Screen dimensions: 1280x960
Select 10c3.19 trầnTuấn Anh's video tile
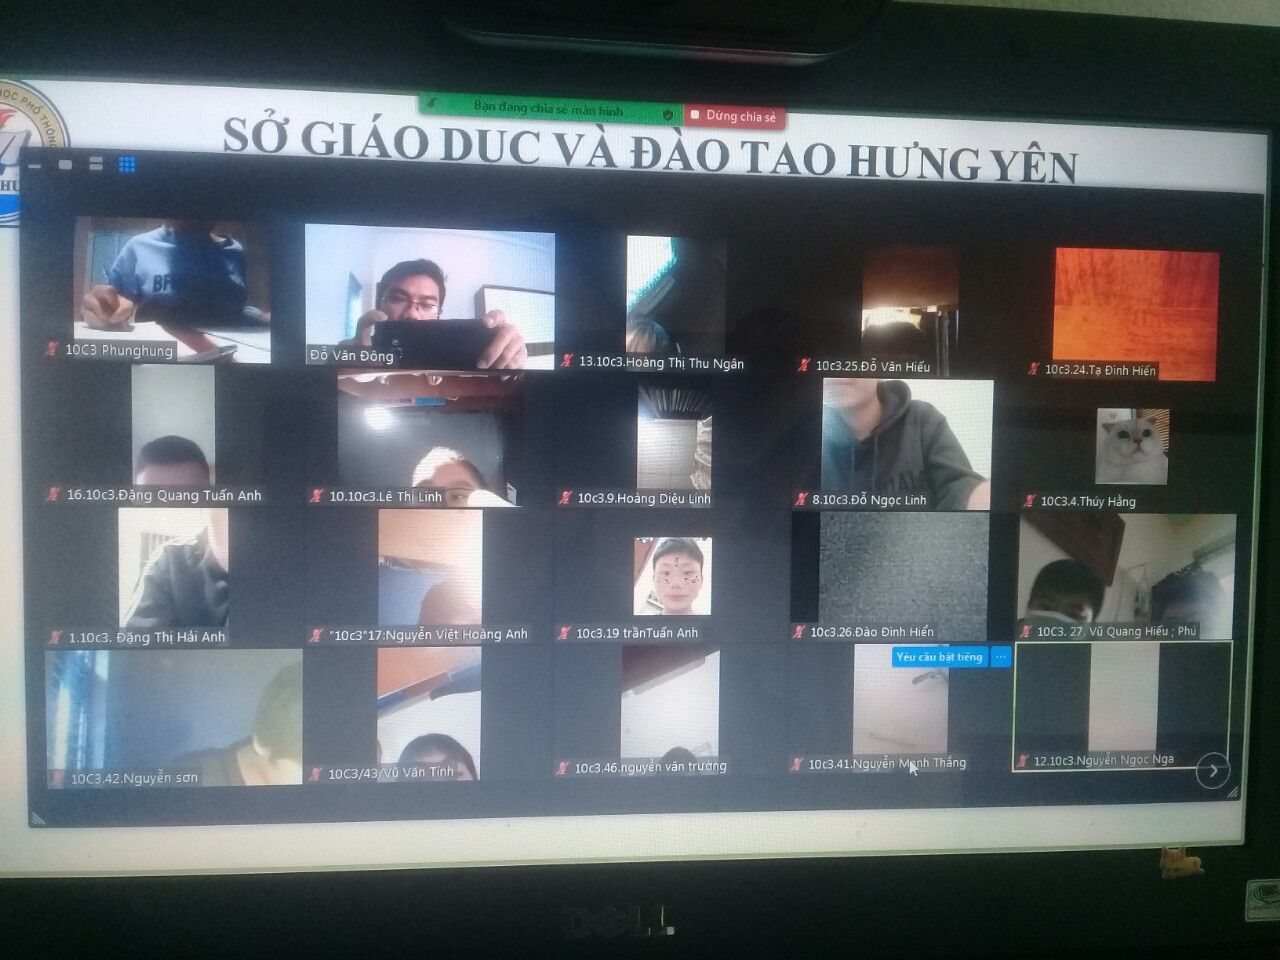click(672, 576)
